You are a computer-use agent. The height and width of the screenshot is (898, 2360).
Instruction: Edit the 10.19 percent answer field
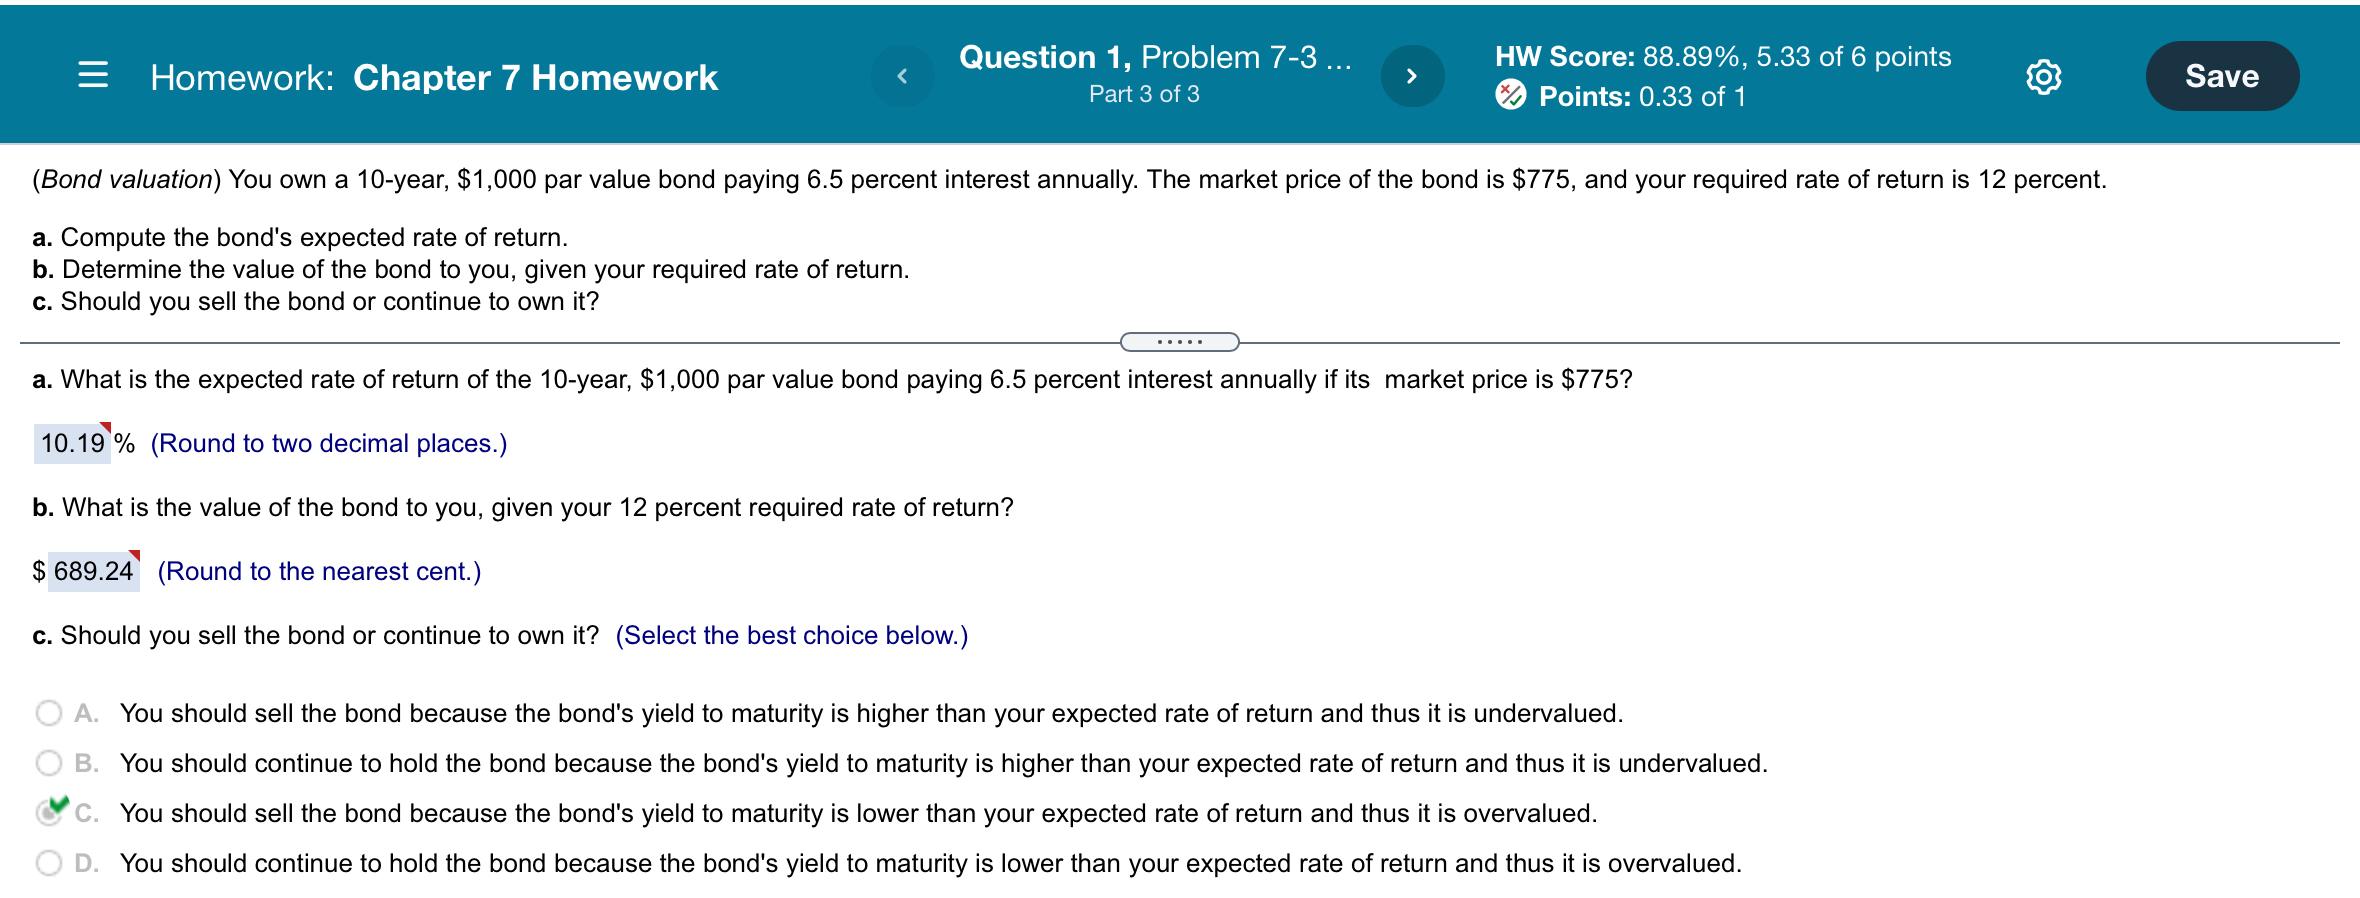click(72, 443)
